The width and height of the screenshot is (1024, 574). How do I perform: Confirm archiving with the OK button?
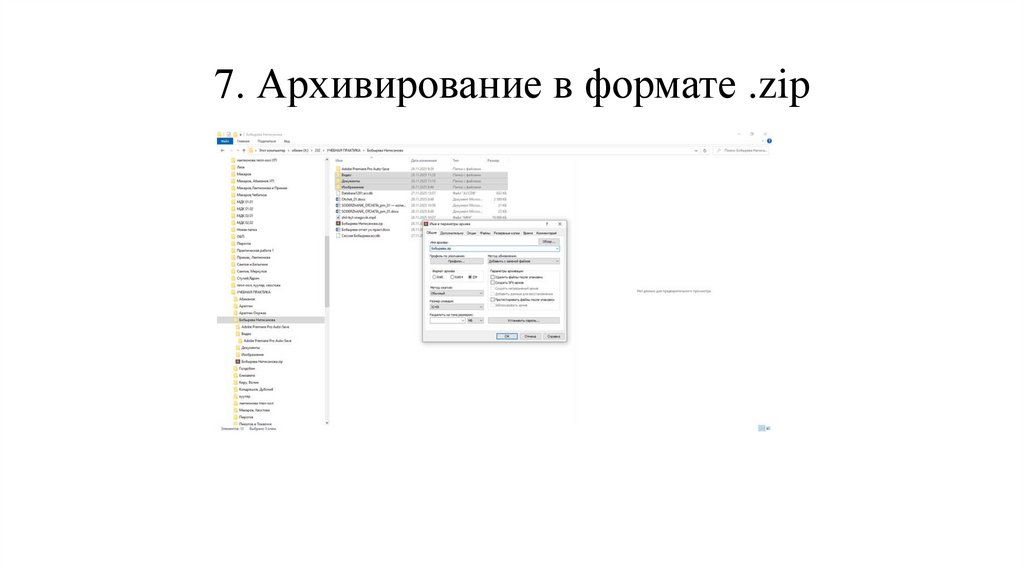tap(507, 336)
